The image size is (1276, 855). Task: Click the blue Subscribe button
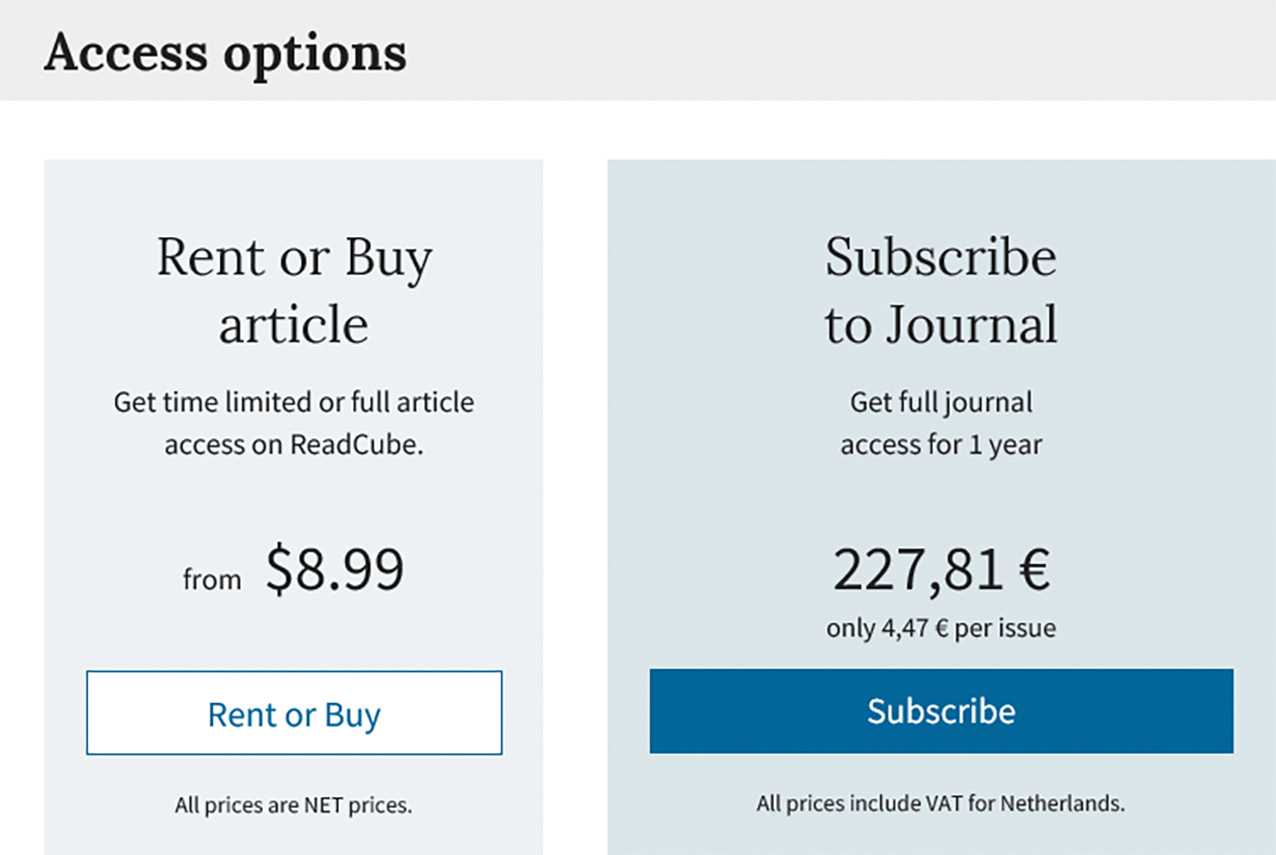pos(941,711)
